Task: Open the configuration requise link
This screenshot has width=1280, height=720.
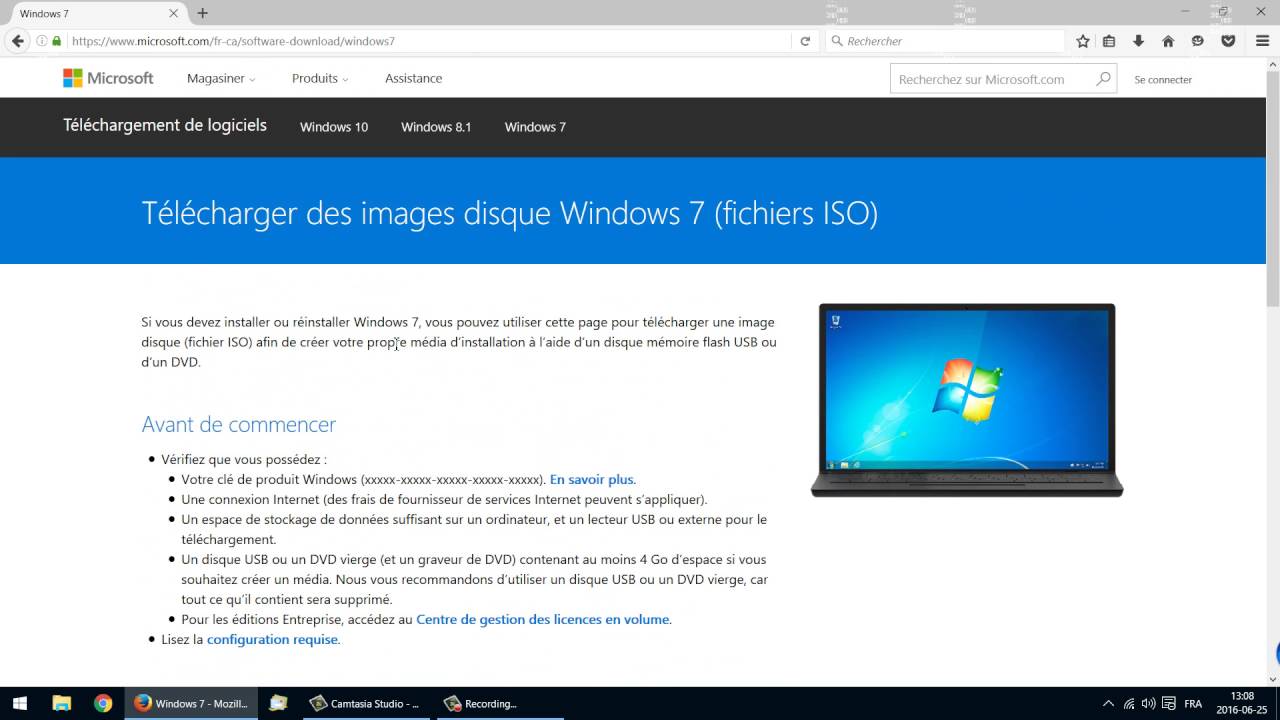Action: (x=273, y=639)
